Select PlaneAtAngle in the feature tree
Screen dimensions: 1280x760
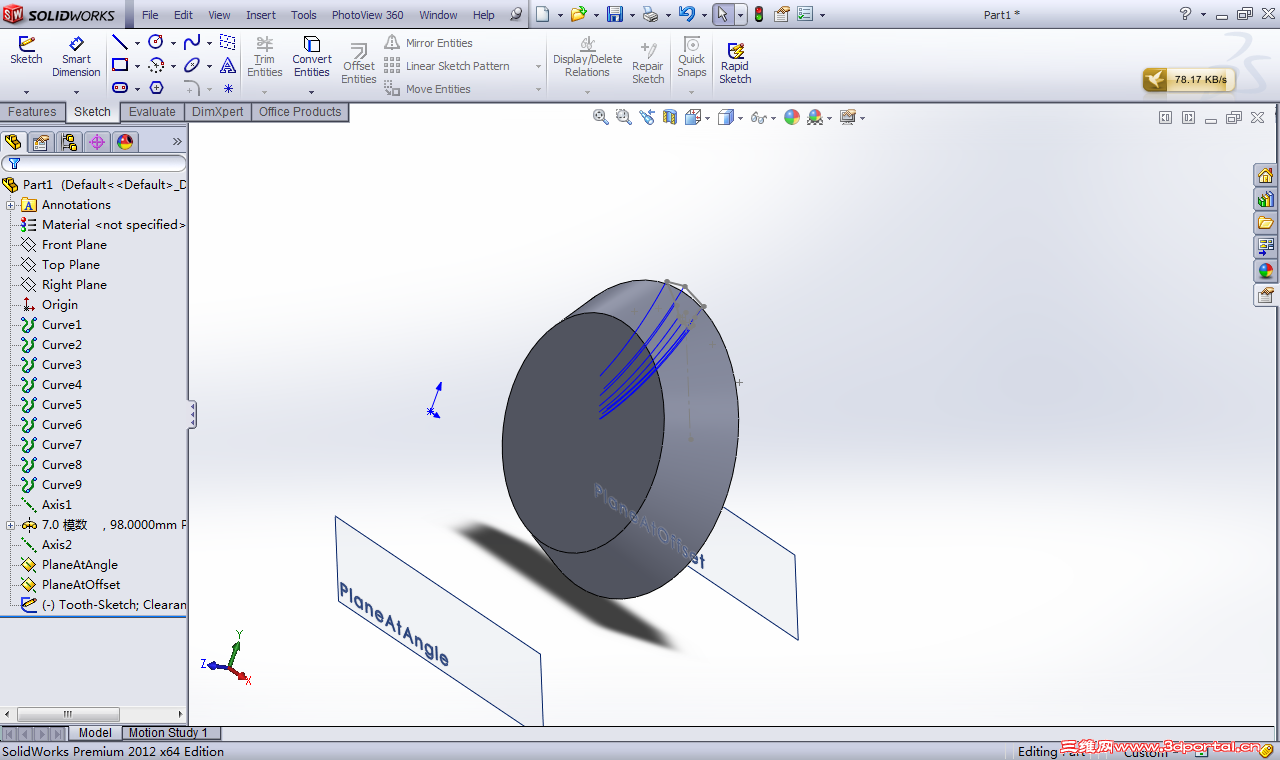point(80,565)
